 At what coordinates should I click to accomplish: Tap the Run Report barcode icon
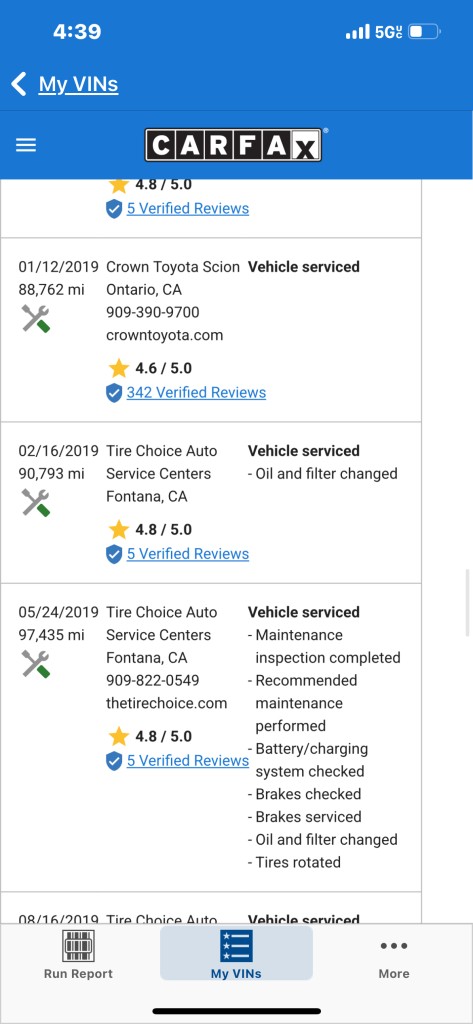click(x=78, y=946)
